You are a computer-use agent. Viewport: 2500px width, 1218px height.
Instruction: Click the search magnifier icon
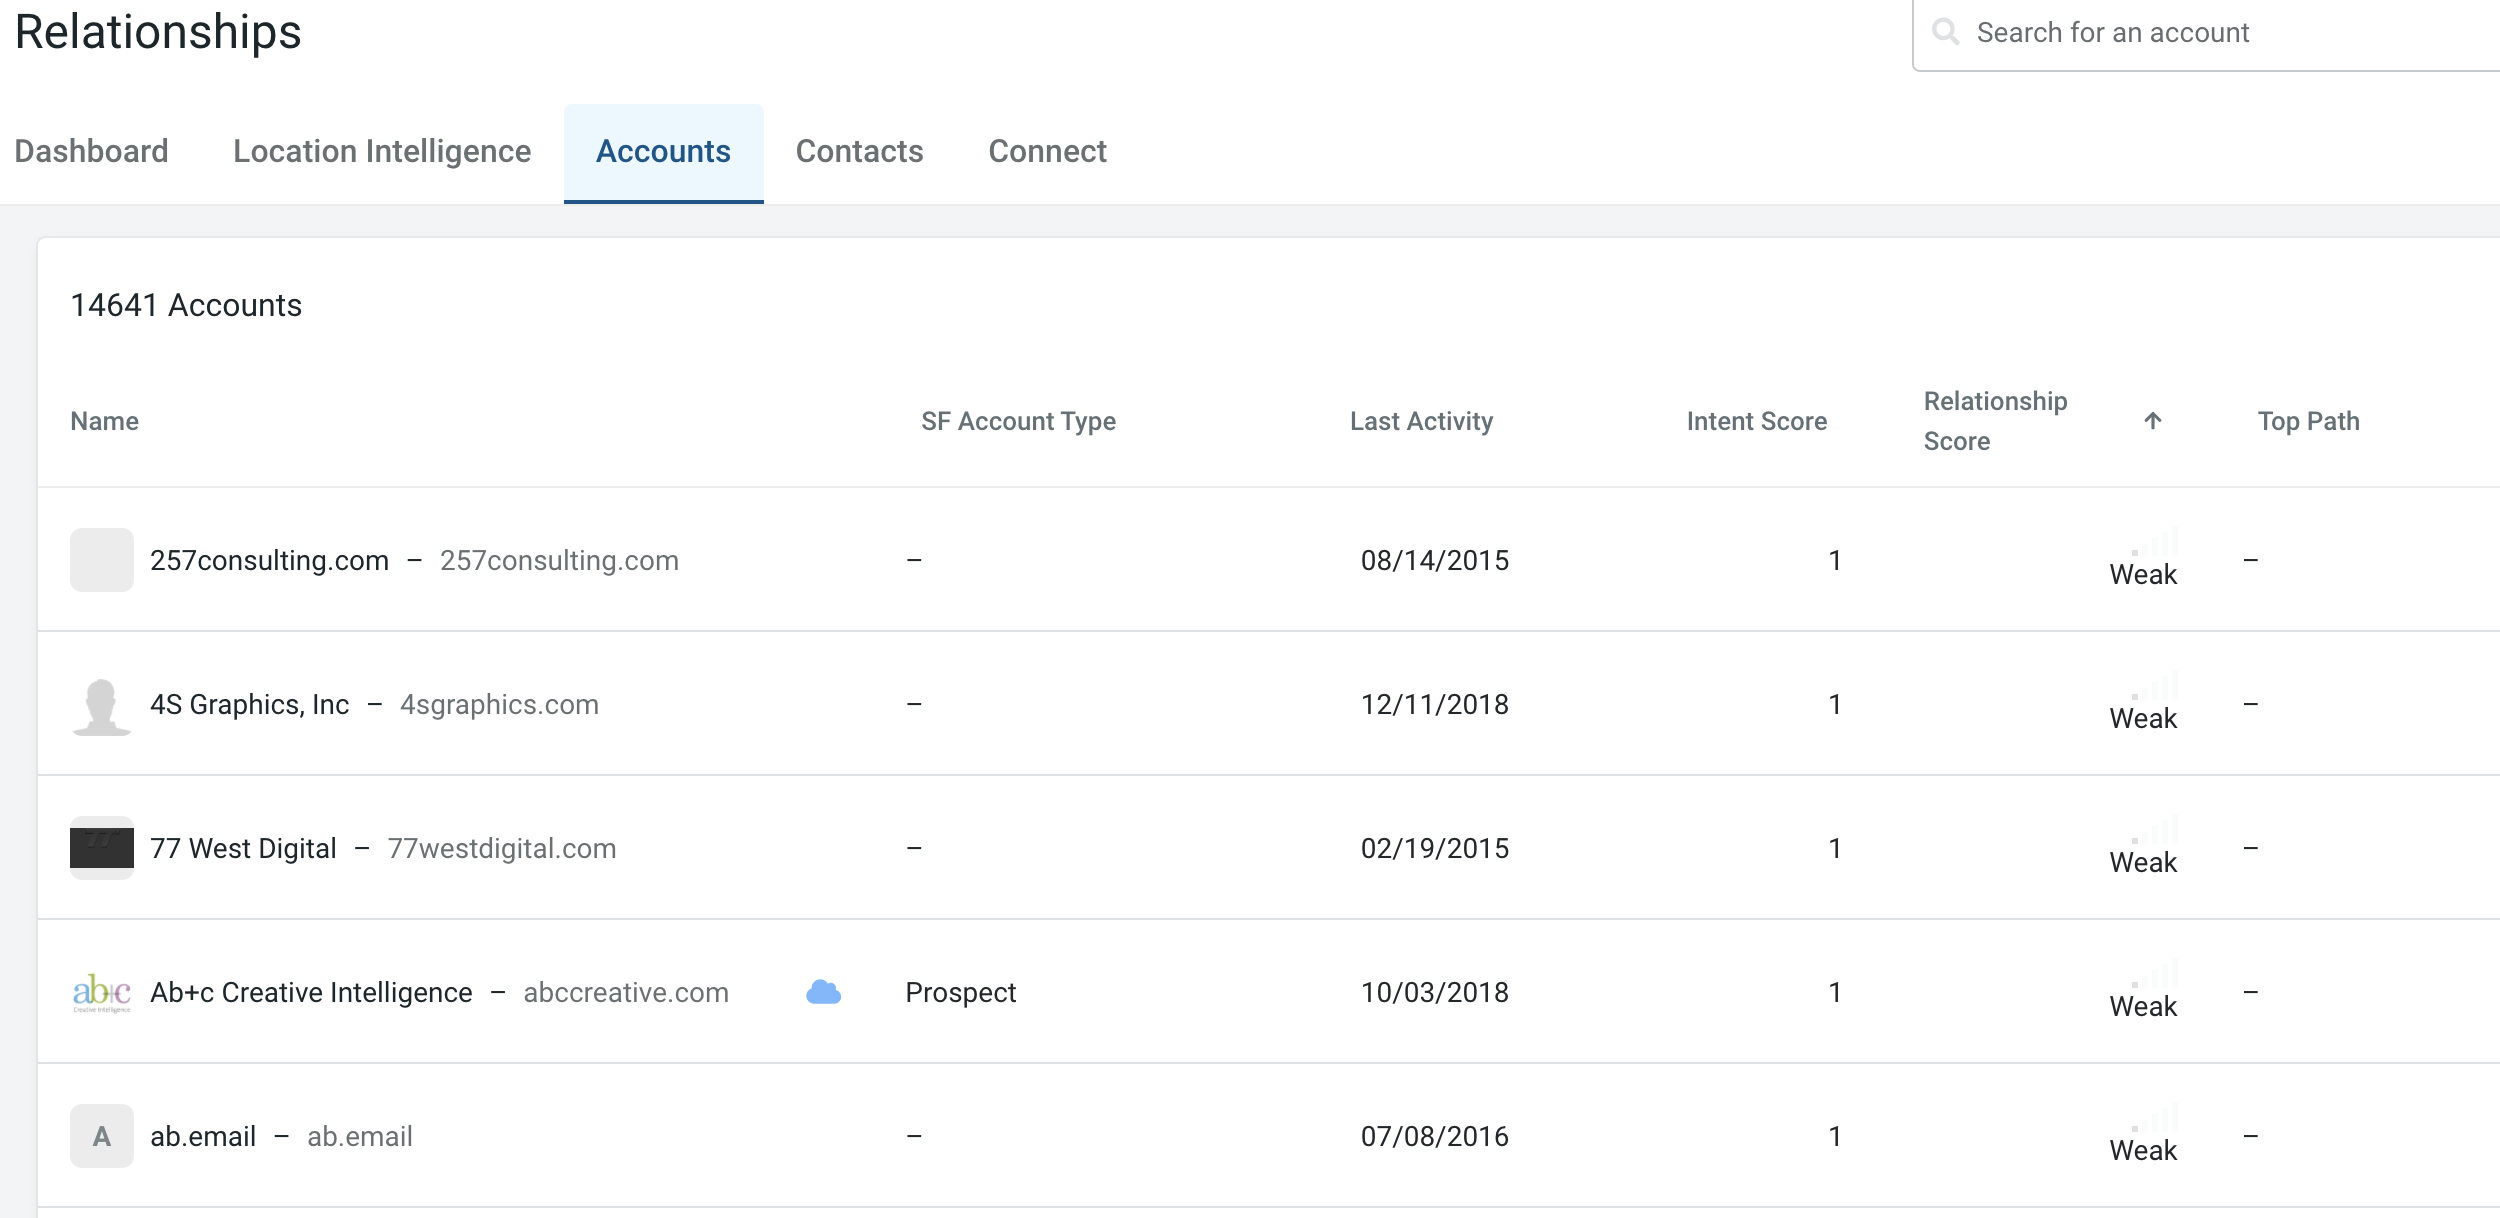pyautogui.click(x=1945, y=32)
